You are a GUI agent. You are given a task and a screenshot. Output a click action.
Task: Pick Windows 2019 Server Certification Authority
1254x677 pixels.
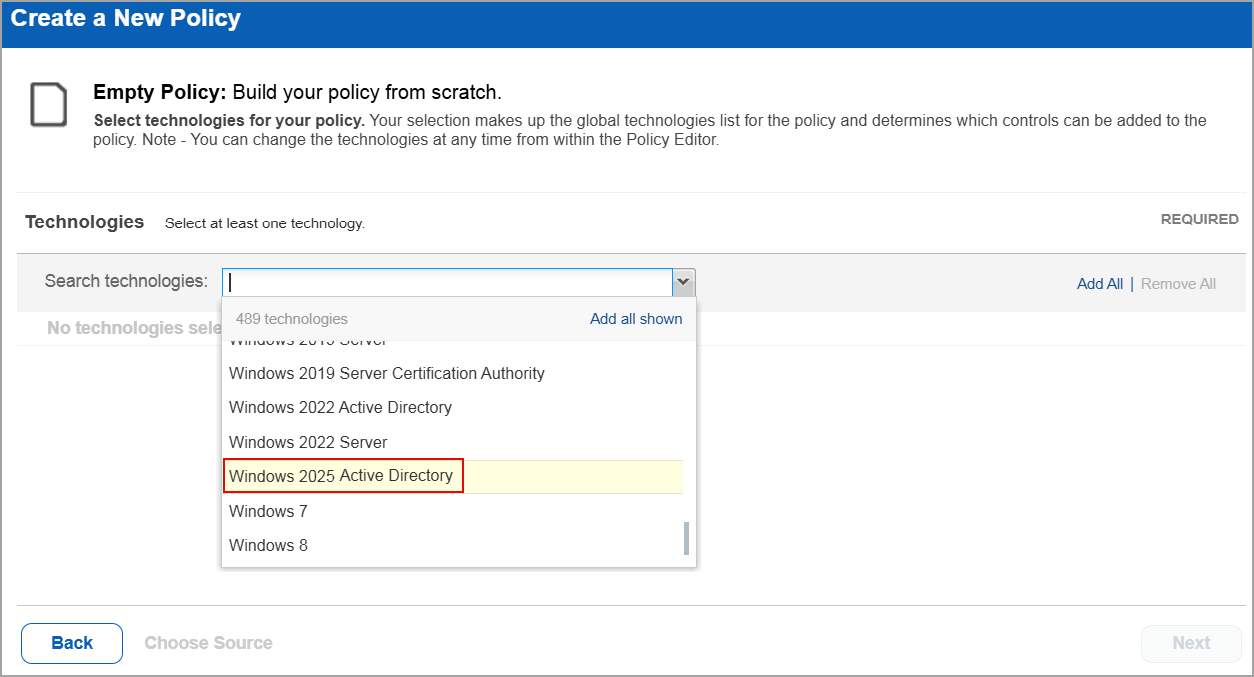(387, 373)
